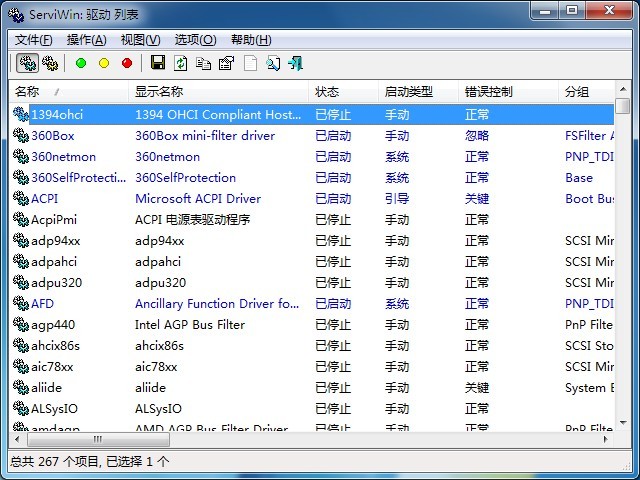Switch to the services list view icon
This screenshot has height=480, width=640.
[50, 63]
